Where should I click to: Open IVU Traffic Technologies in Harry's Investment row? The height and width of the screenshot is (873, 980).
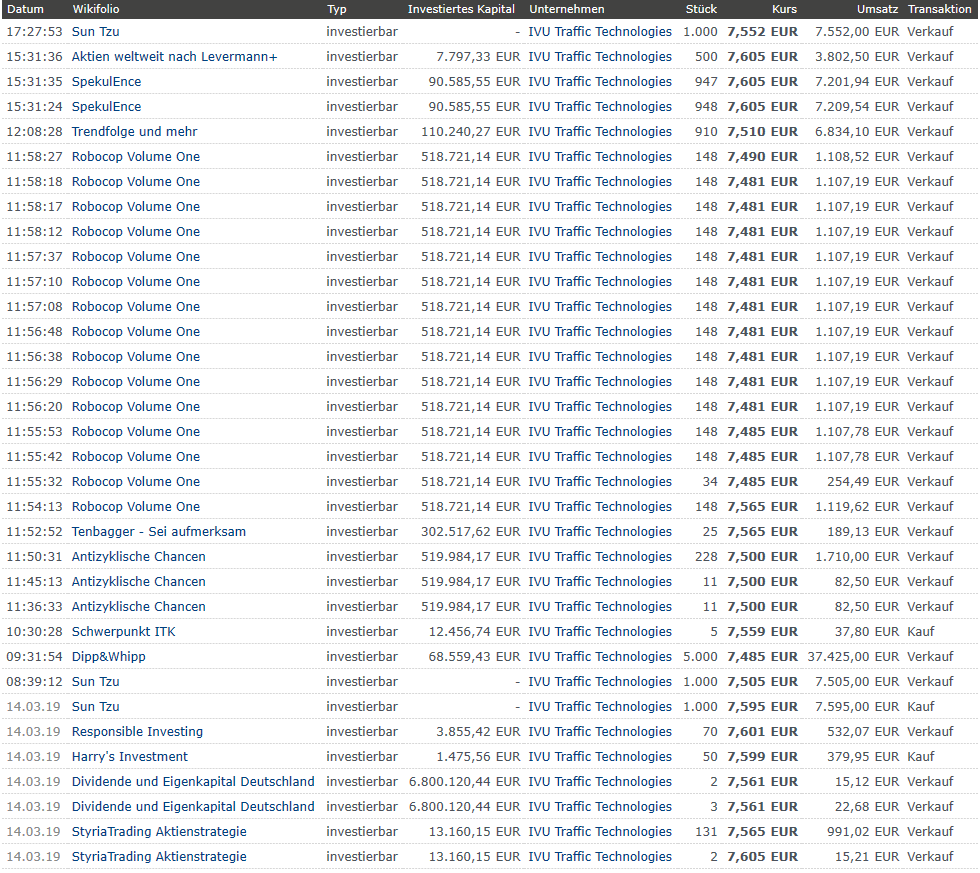tap(600, 757)
